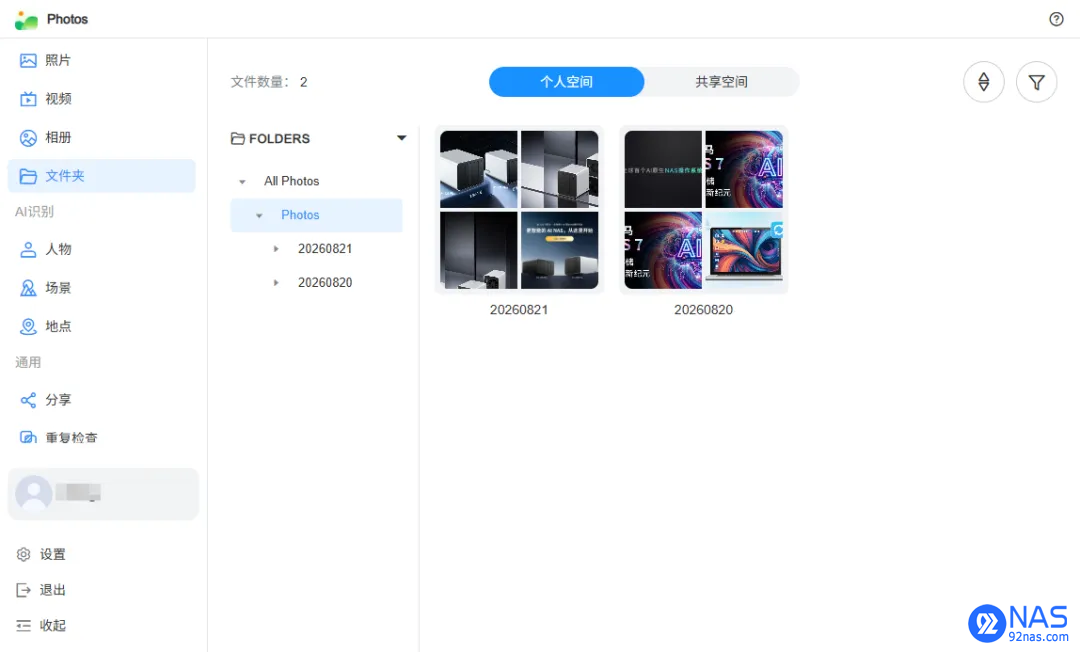The height and width of the screenshot is (652, 1080).
Task: Click the 照片 picture icon in sidebar
Action: pyautogui.click(x=28, y=61)
